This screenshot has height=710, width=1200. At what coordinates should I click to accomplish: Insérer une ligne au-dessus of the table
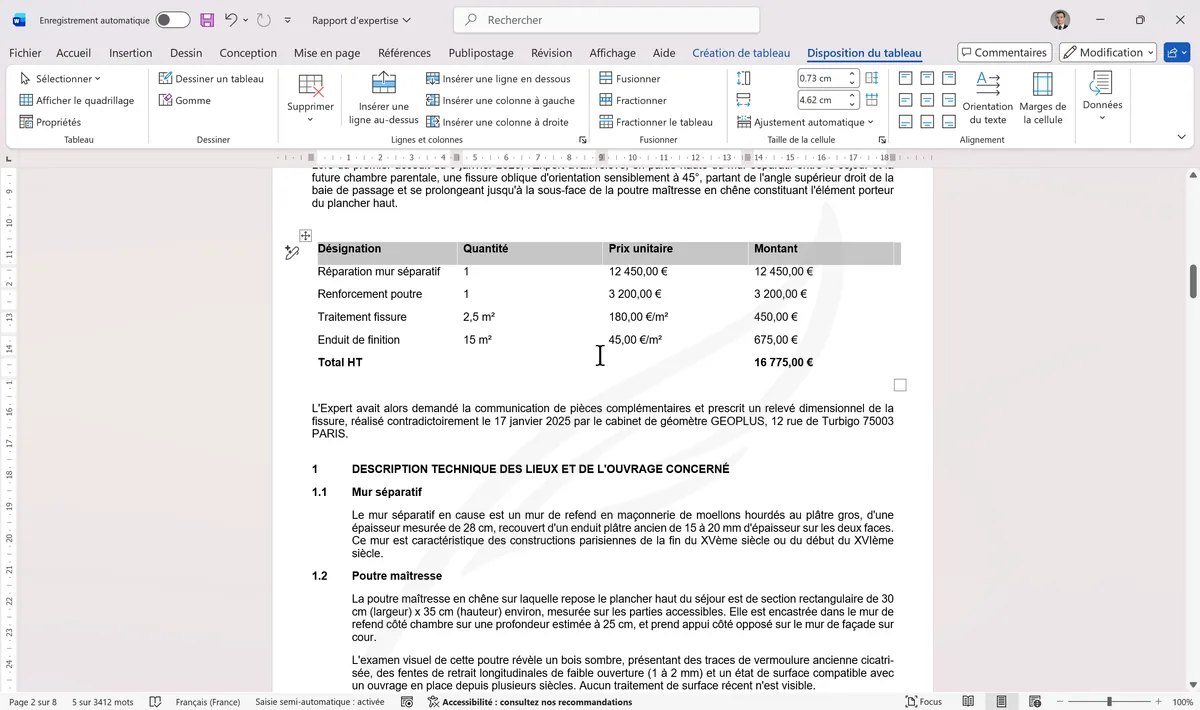[x=383, y=100]
